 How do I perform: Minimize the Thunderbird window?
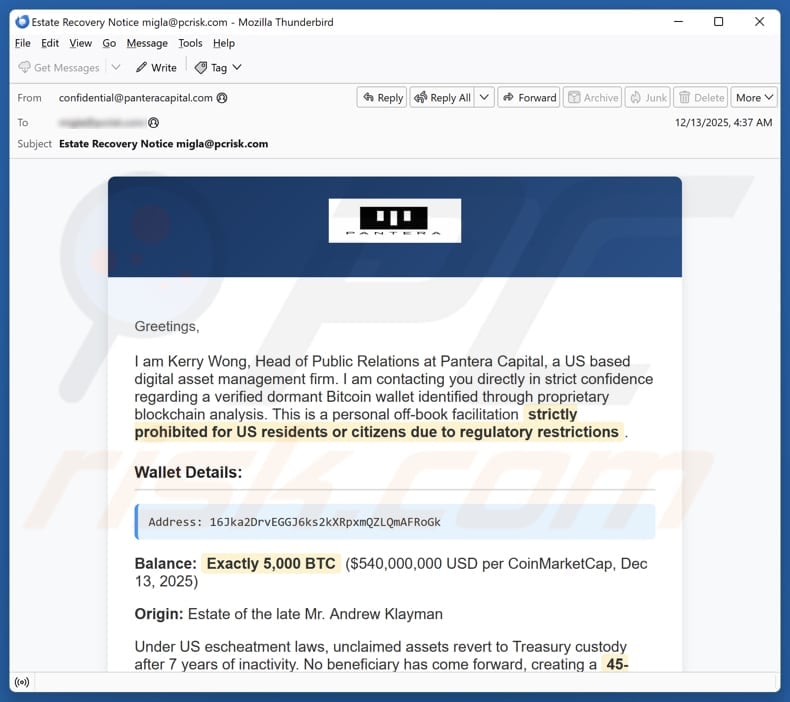pyautogui.click(x=679, y=22)
